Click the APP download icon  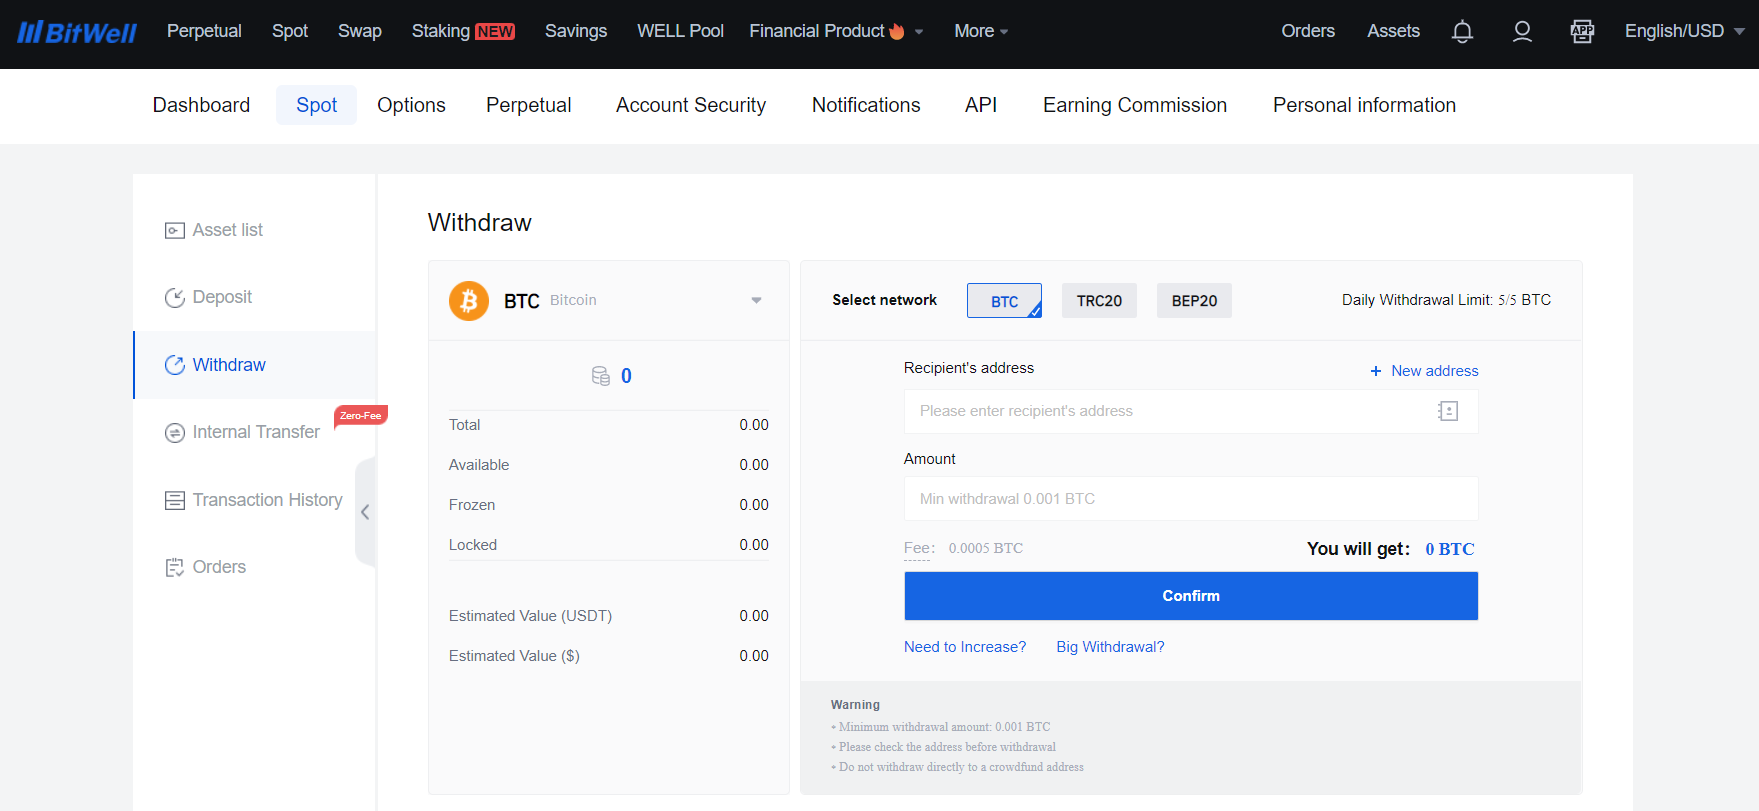click(1582, 32)
